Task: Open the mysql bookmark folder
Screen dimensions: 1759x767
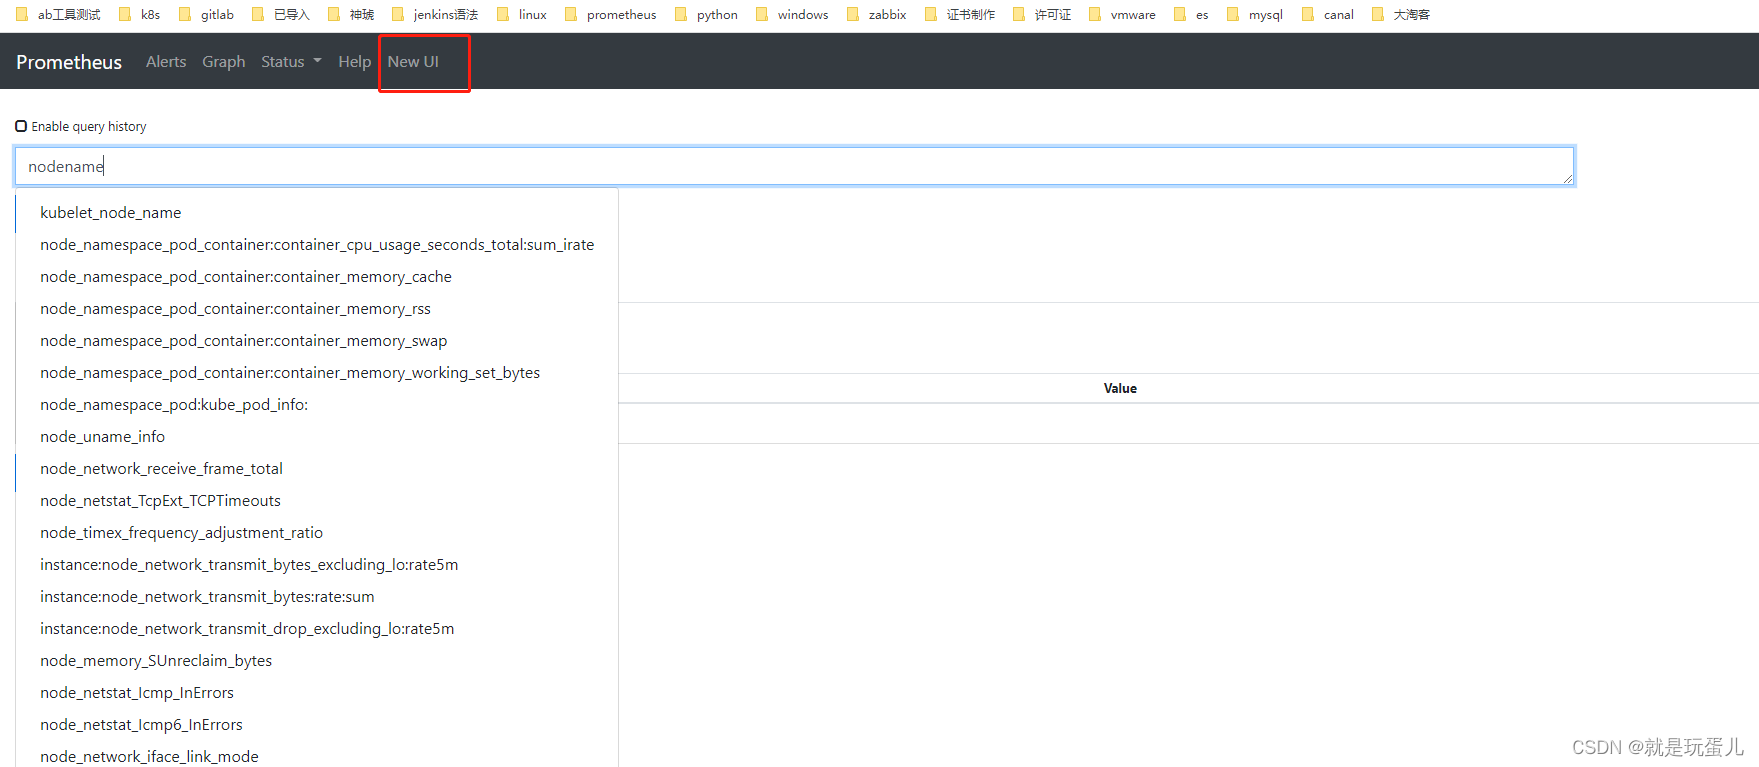Action: 1255,14
